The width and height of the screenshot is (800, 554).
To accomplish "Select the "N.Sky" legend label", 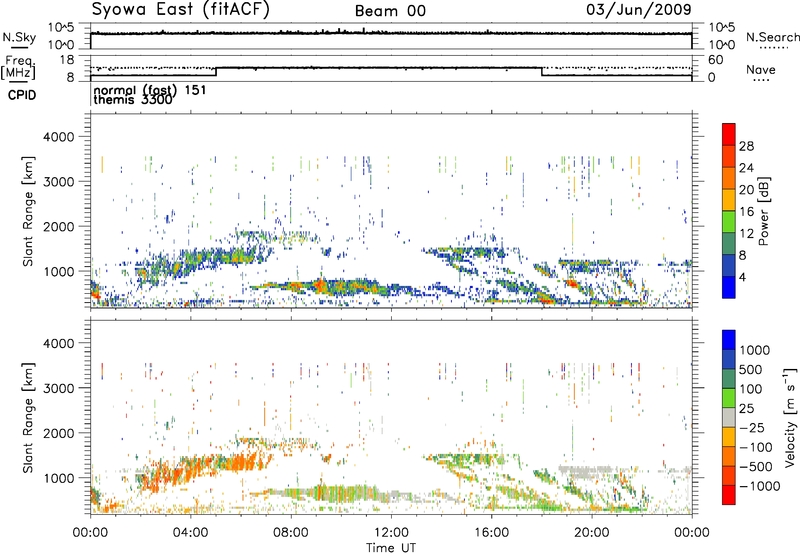I will coord(19,37).
